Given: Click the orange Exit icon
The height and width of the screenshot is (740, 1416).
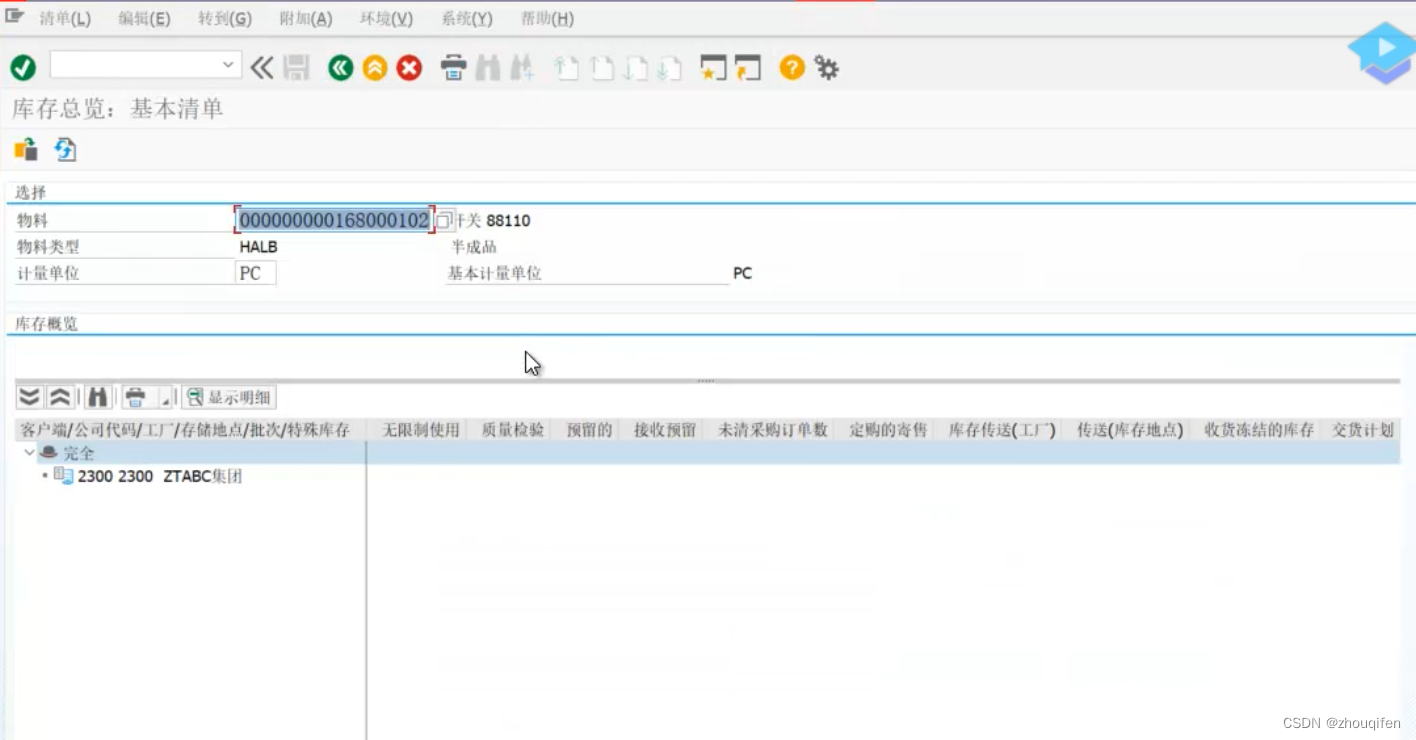Looking at the screenshot, I should pos(375,68).
